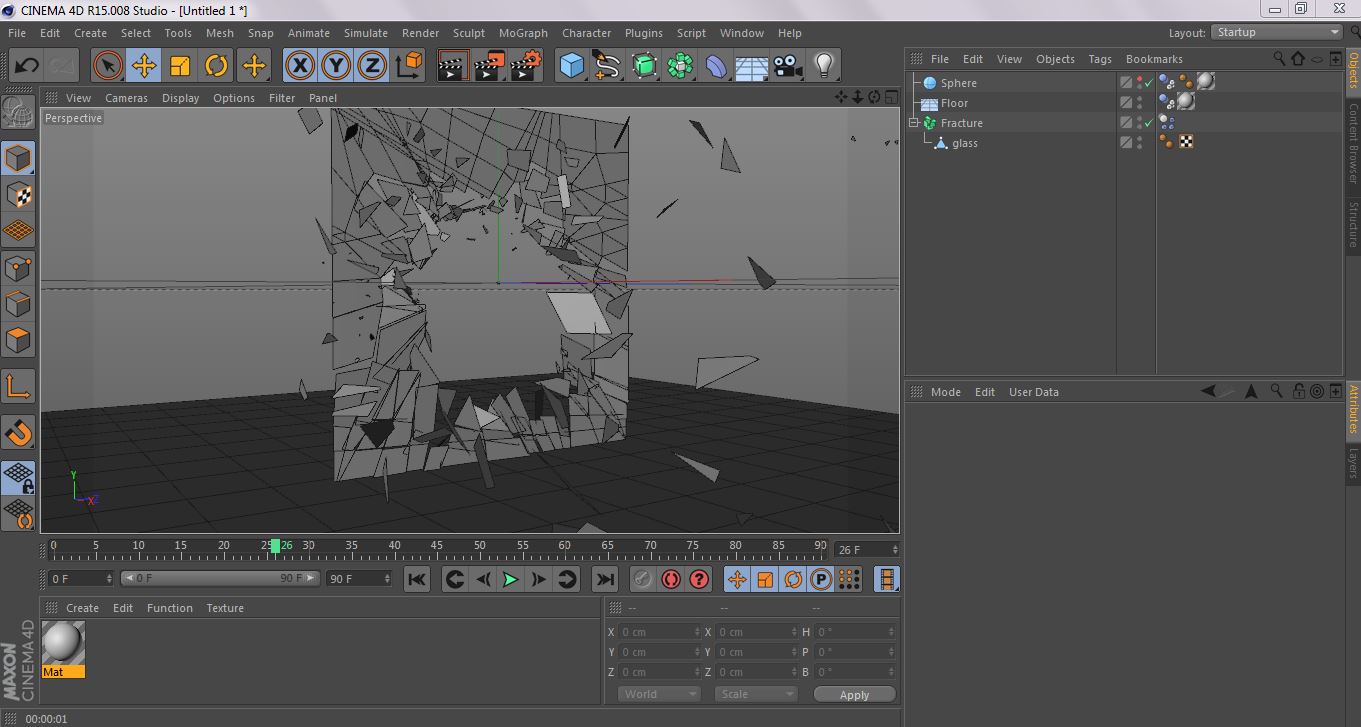Switch to the Layers tab
Screen dimensions: 1361x727
point(1353,462)
